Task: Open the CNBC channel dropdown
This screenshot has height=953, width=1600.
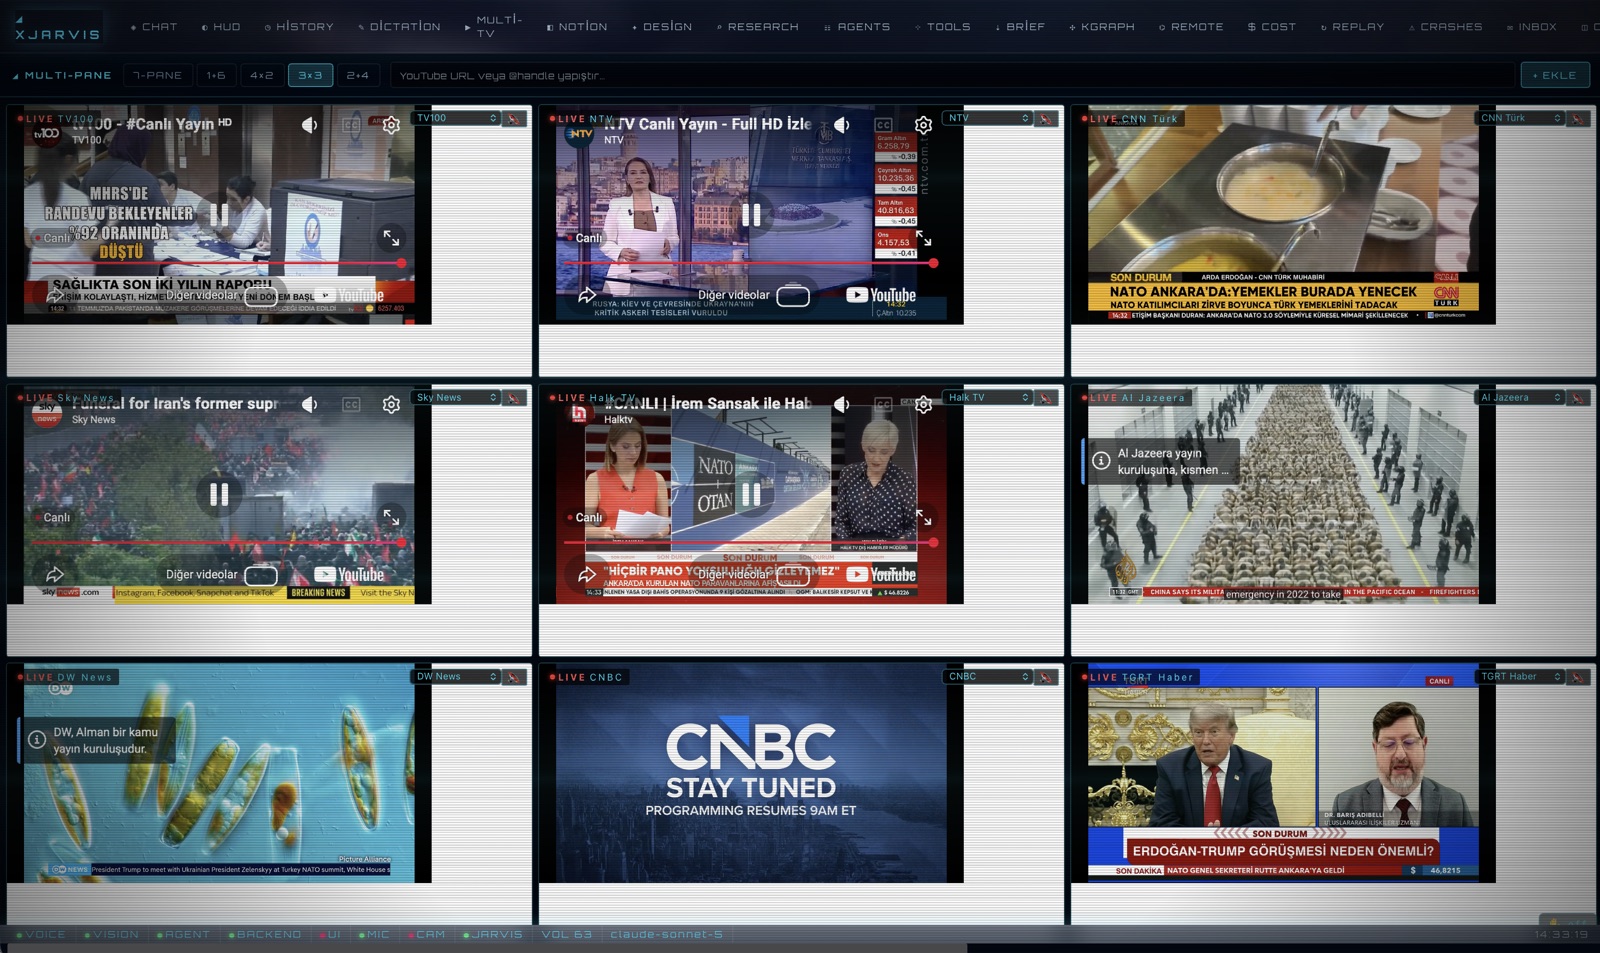Action: [988, 676]
